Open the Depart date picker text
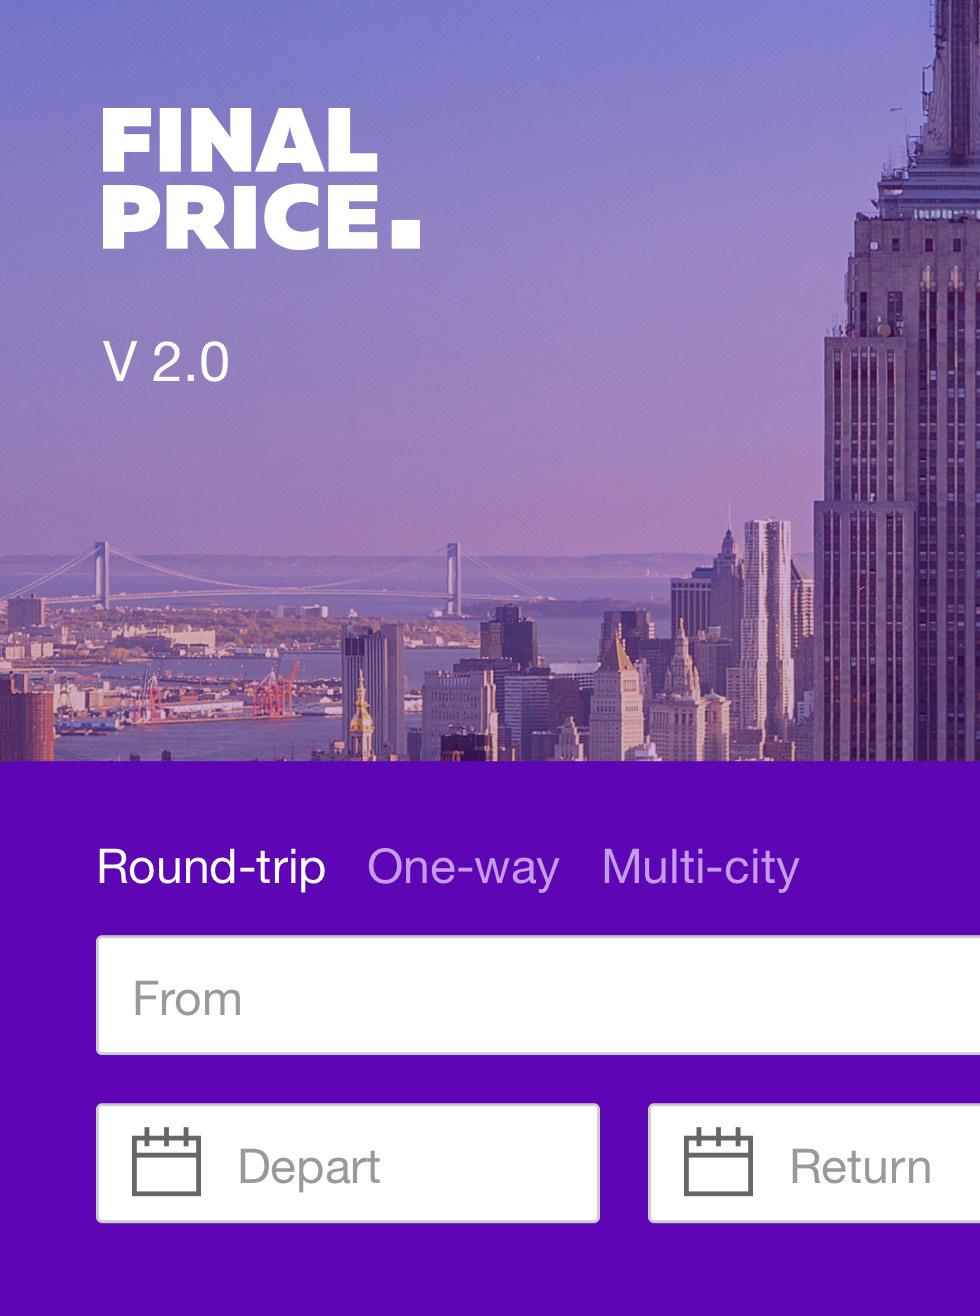This screenshot has width=980, height=1316. [x=309, y=1166]
